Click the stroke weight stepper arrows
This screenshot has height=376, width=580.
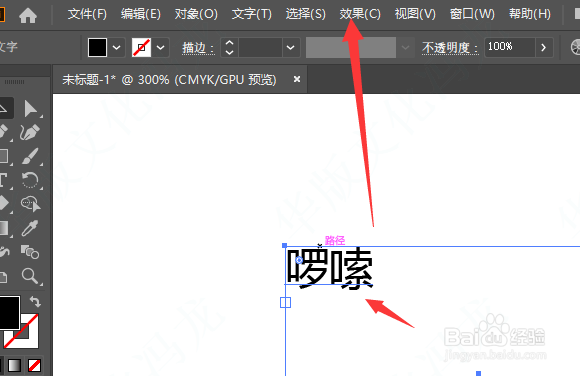coord(229,47)
